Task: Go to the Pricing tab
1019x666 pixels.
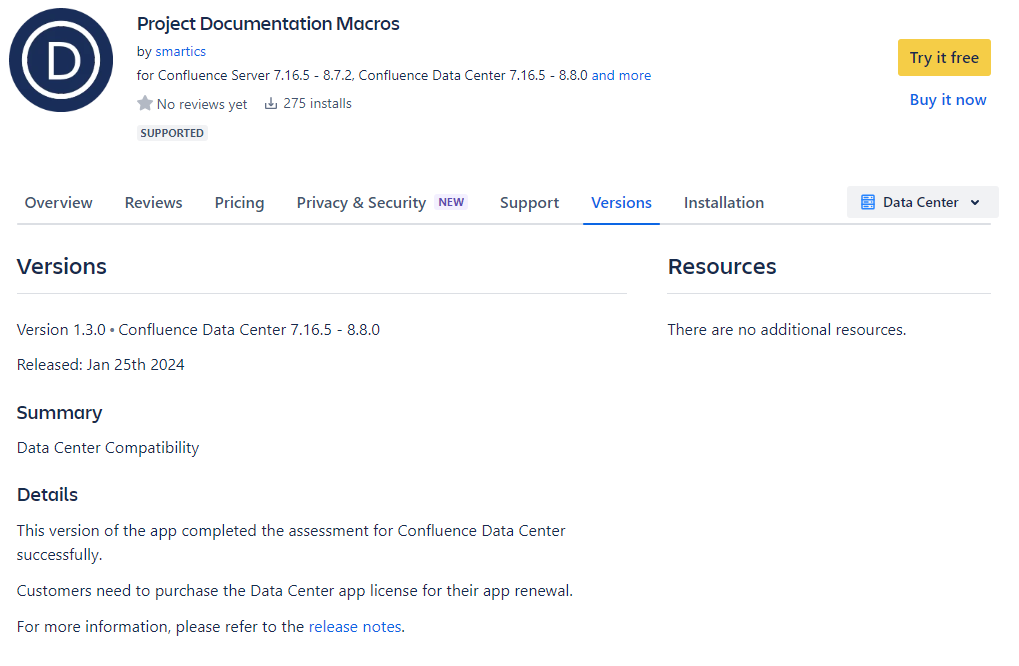Action: pos(239,203)
